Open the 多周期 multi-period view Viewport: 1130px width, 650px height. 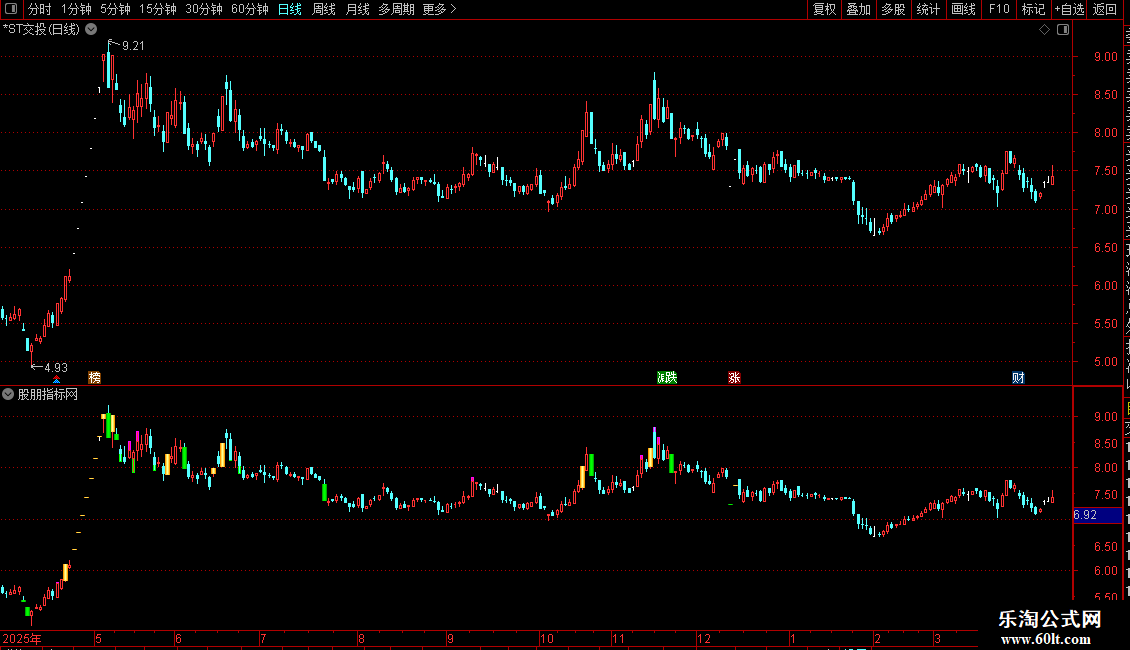click(x=396, y=9)
